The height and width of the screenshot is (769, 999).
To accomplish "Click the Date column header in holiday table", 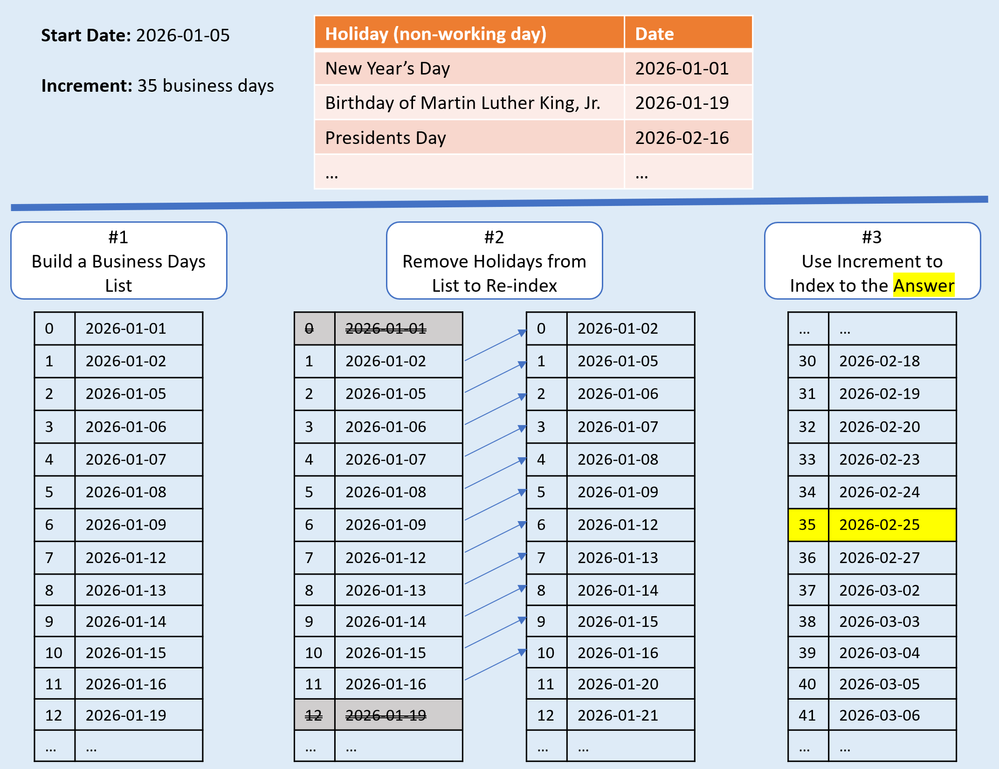I will 654,32.
